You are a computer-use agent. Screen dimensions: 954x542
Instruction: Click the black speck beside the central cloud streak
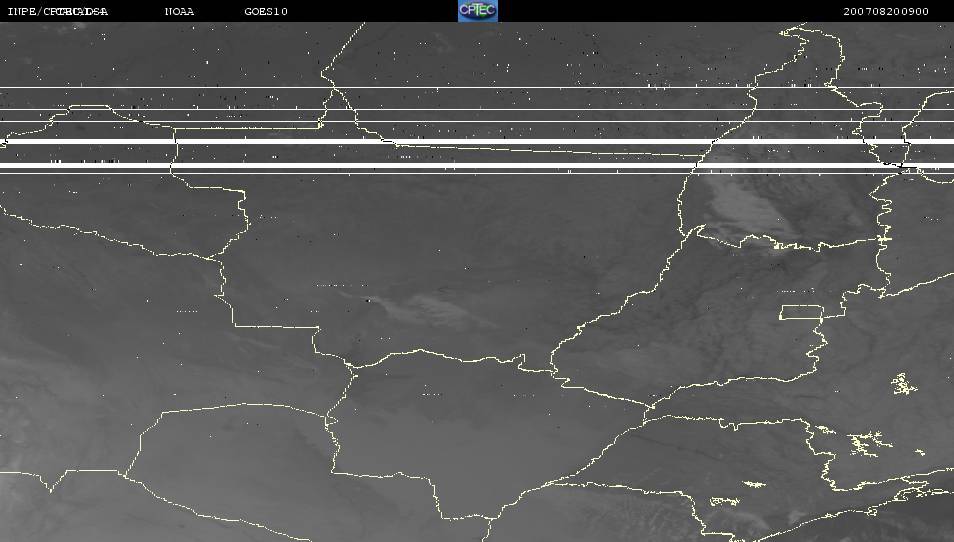(367, 299)
